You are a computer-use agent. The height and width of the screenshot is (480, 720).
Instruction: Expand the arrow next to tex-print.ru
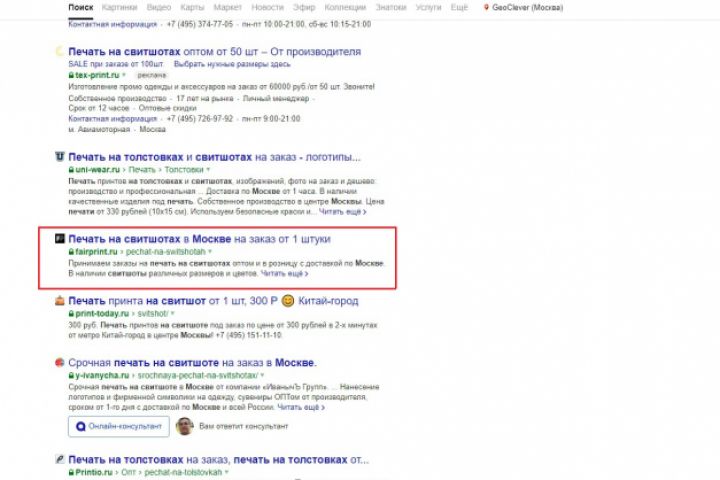pos(124,75)
